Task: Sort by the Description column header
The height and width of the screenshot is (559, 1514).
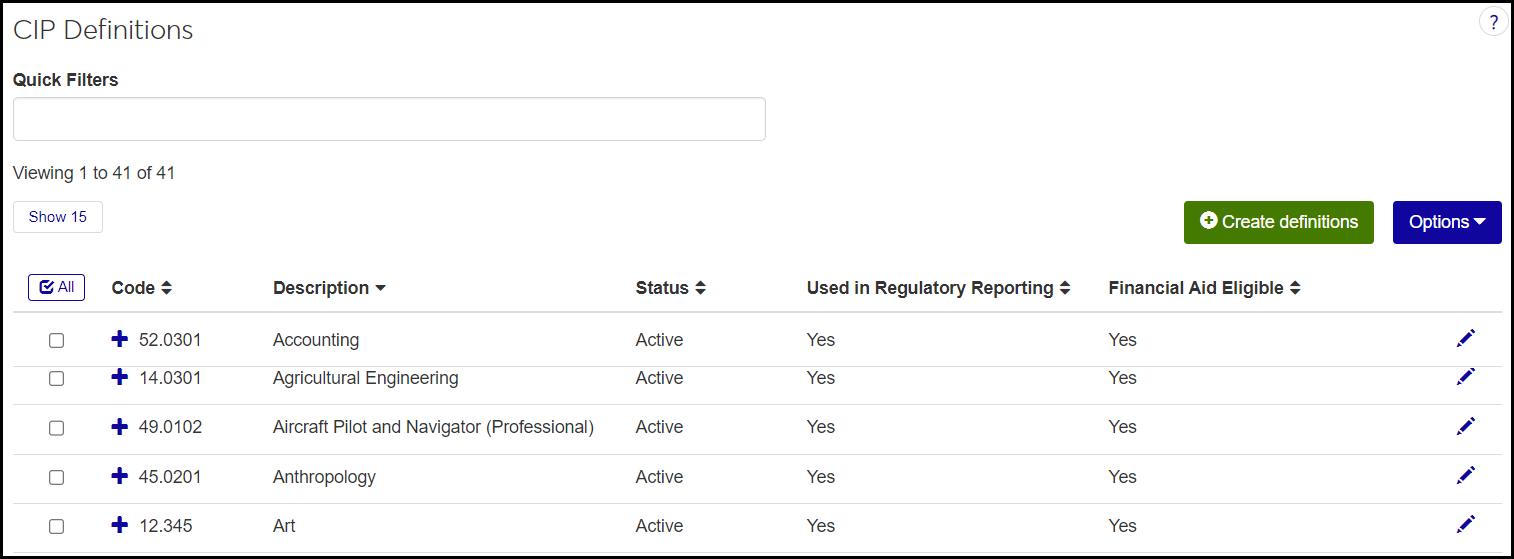Action: pos(329,288)
